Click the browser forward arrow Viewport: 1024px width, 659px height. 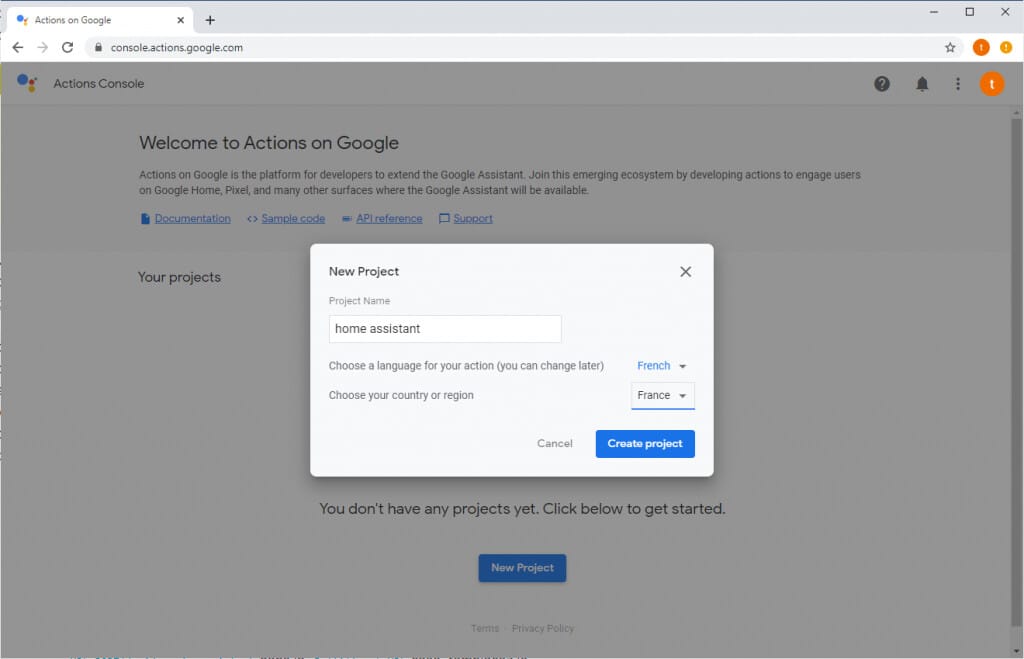click(x=42, y=47)
